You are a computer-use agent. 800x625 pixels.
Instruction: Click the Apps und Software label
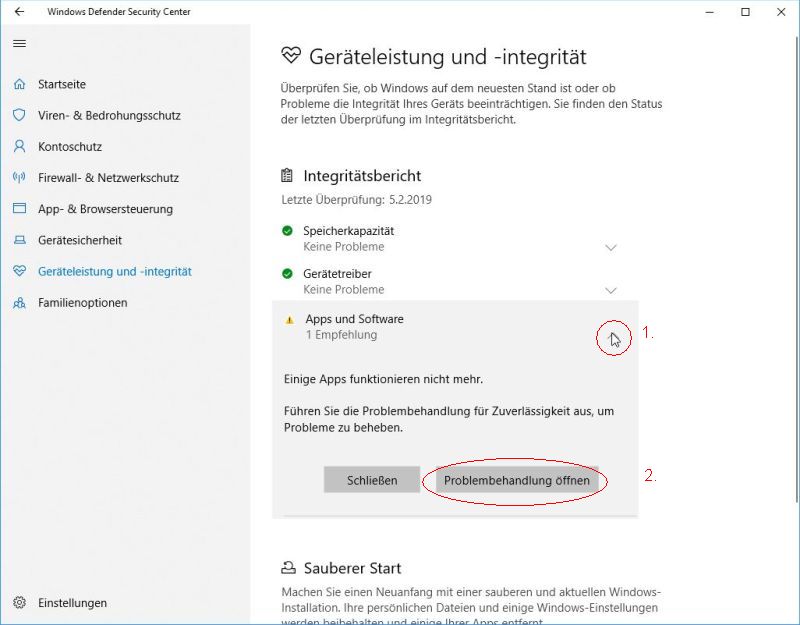[x=355, y=319]
